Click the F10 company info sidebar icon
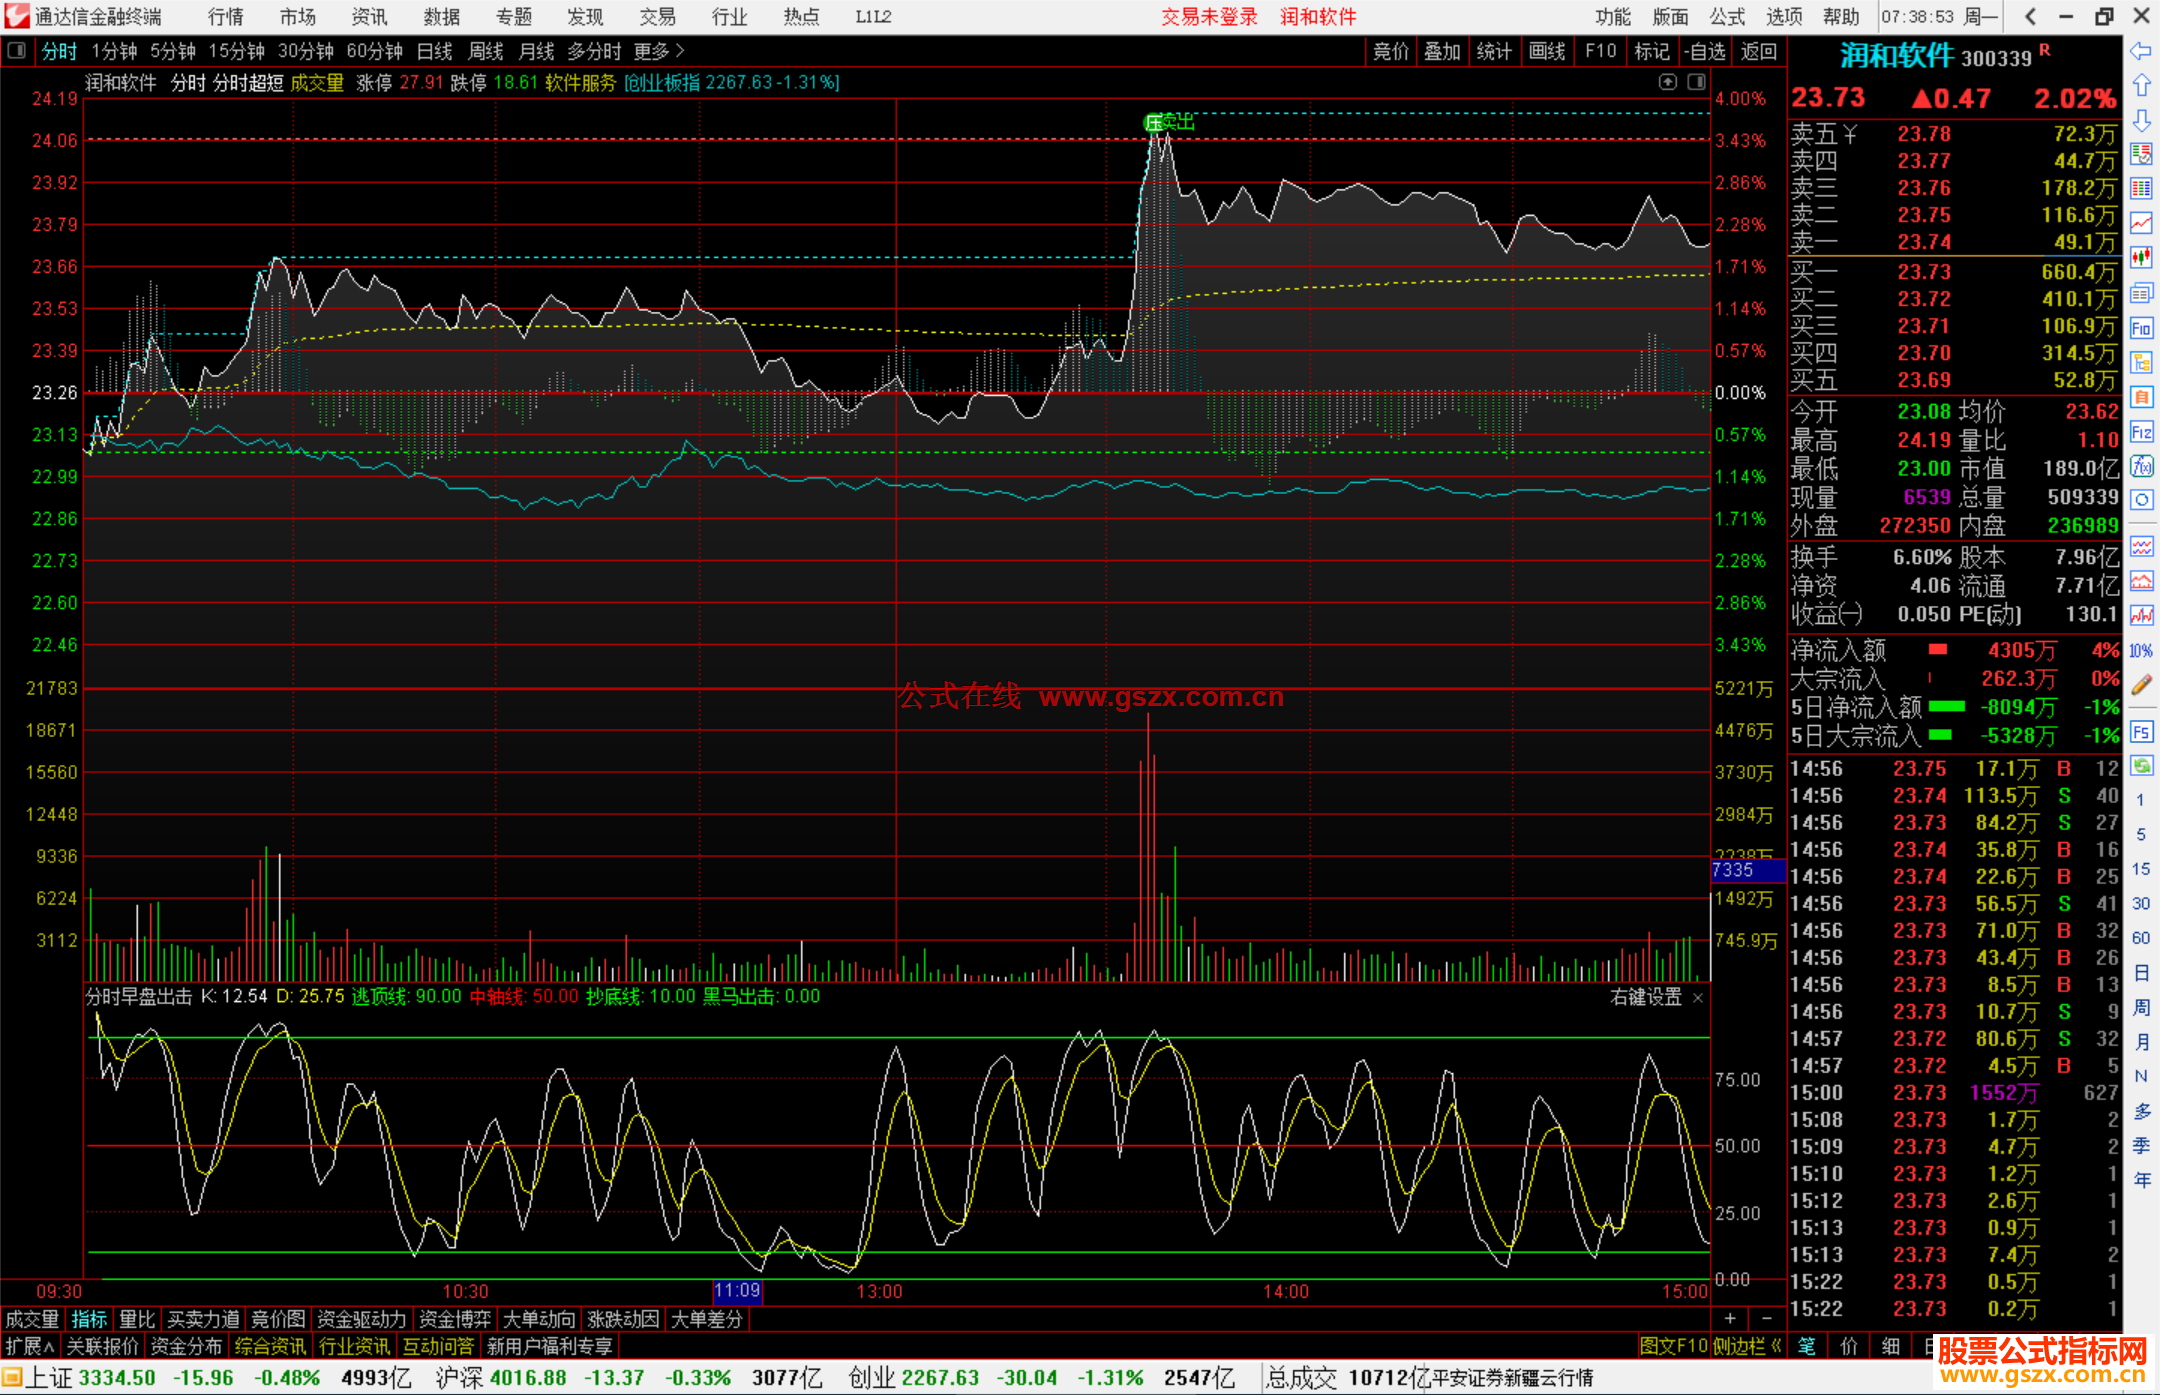The height and width of the screenshot is (1395, 2160). (x=2141, y=328)
